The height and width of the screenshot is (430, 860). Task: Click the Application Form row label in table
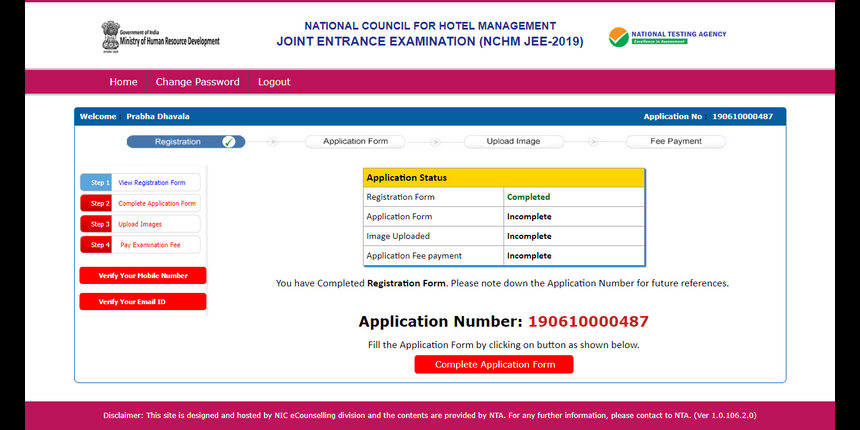click(399, 217)
